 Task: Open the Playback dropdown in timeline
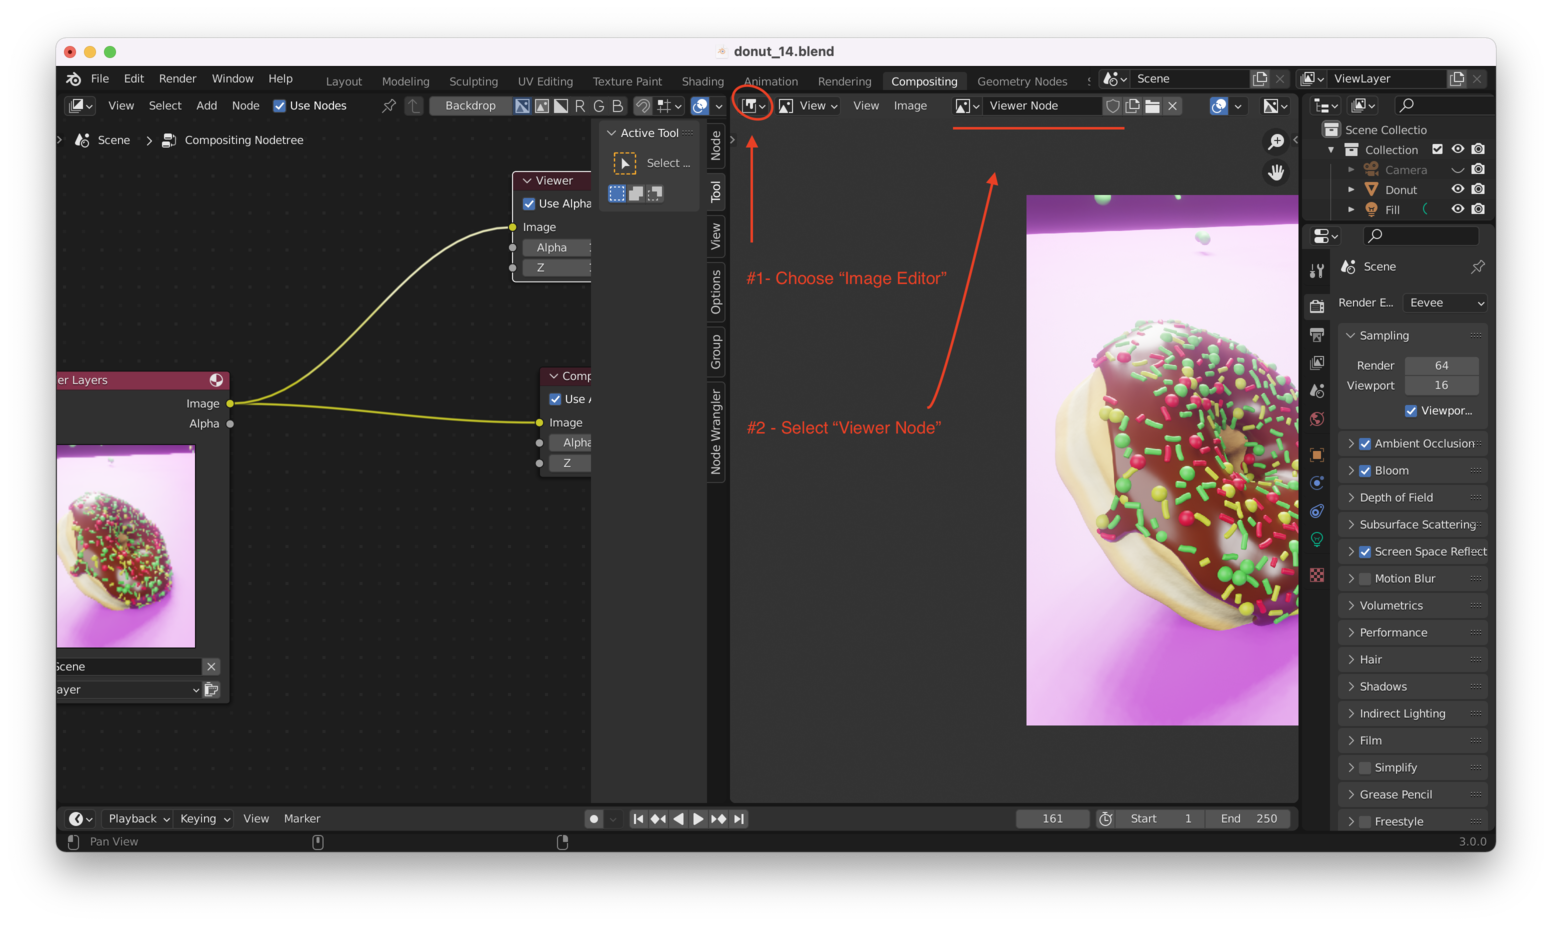pyautogui.click(x=138, y=819)
